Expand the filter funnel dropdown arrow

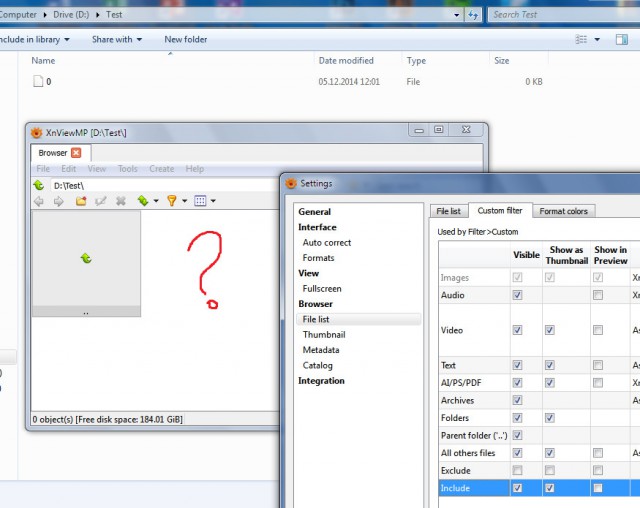pyautogui.click(x=184, y=201)
